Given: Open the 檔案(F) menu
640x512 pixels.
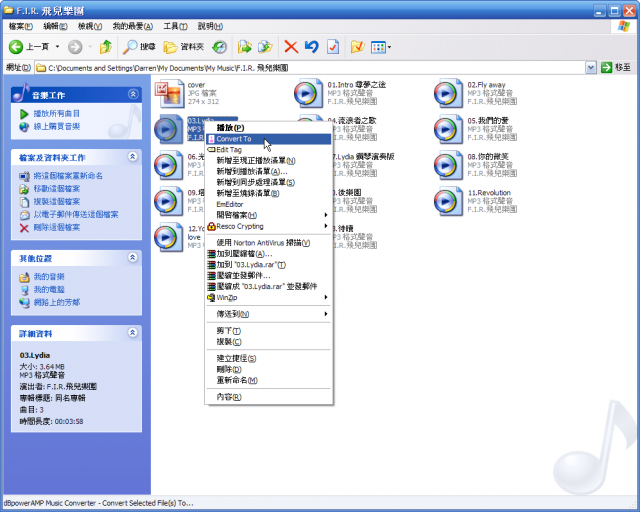Looking at the screenshot, I should point(20,26).
